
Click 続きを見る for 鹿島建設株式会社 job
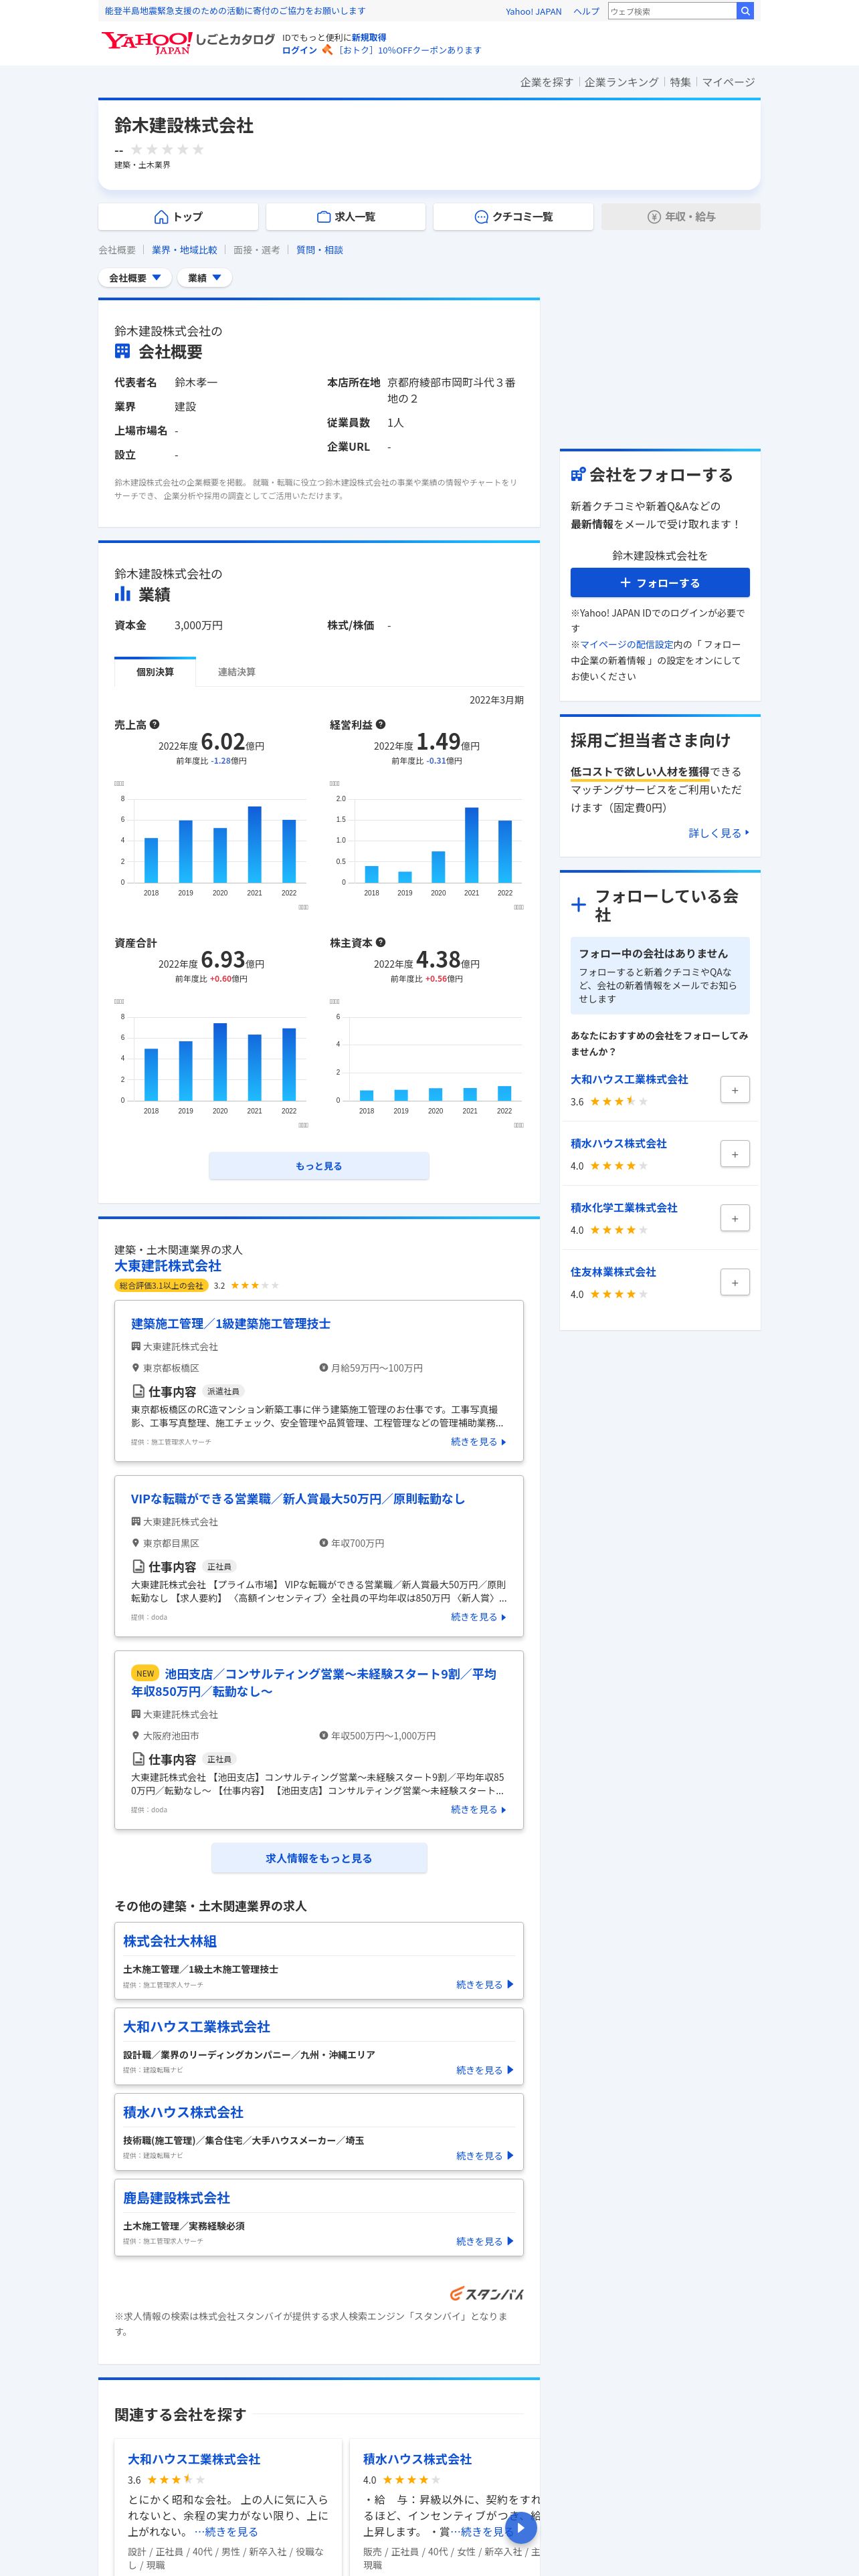point(485,2241)
